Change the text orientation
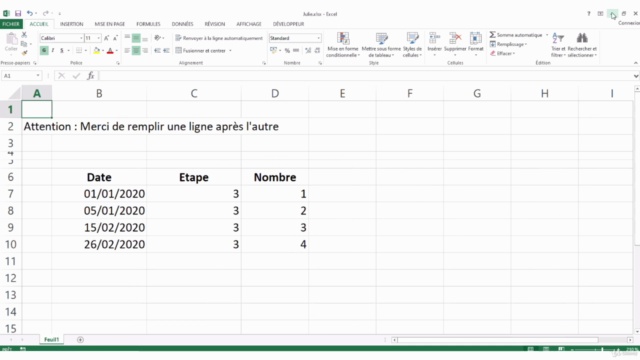Screen dimensions: 640x360 pos(158,38)
